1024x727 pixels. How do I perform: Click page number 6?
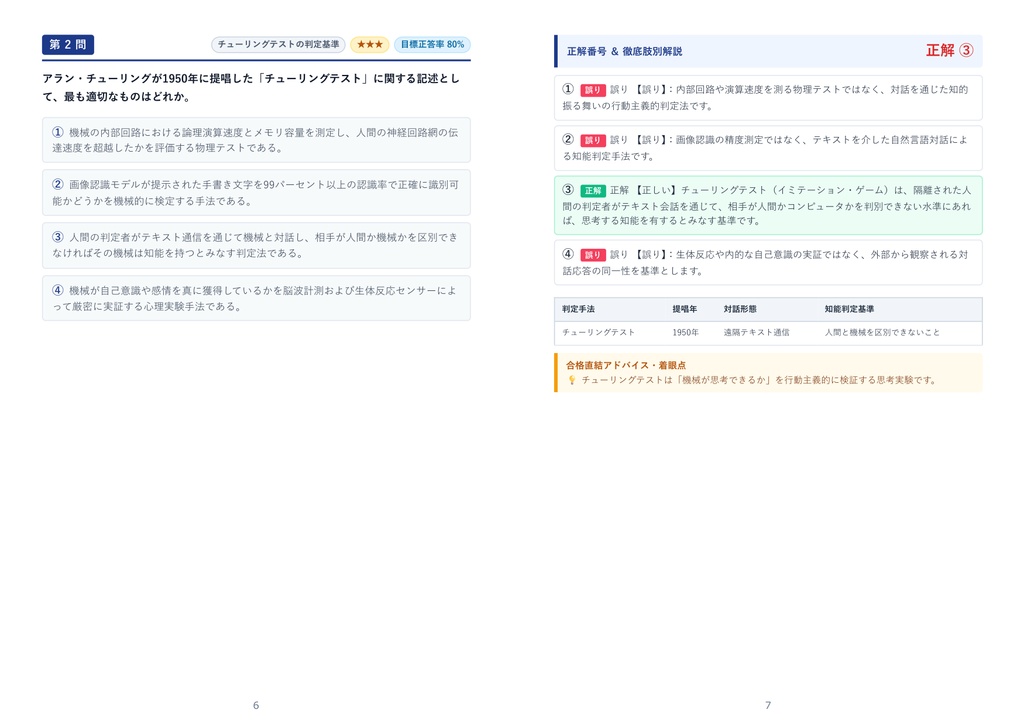(x=256, y=705)
